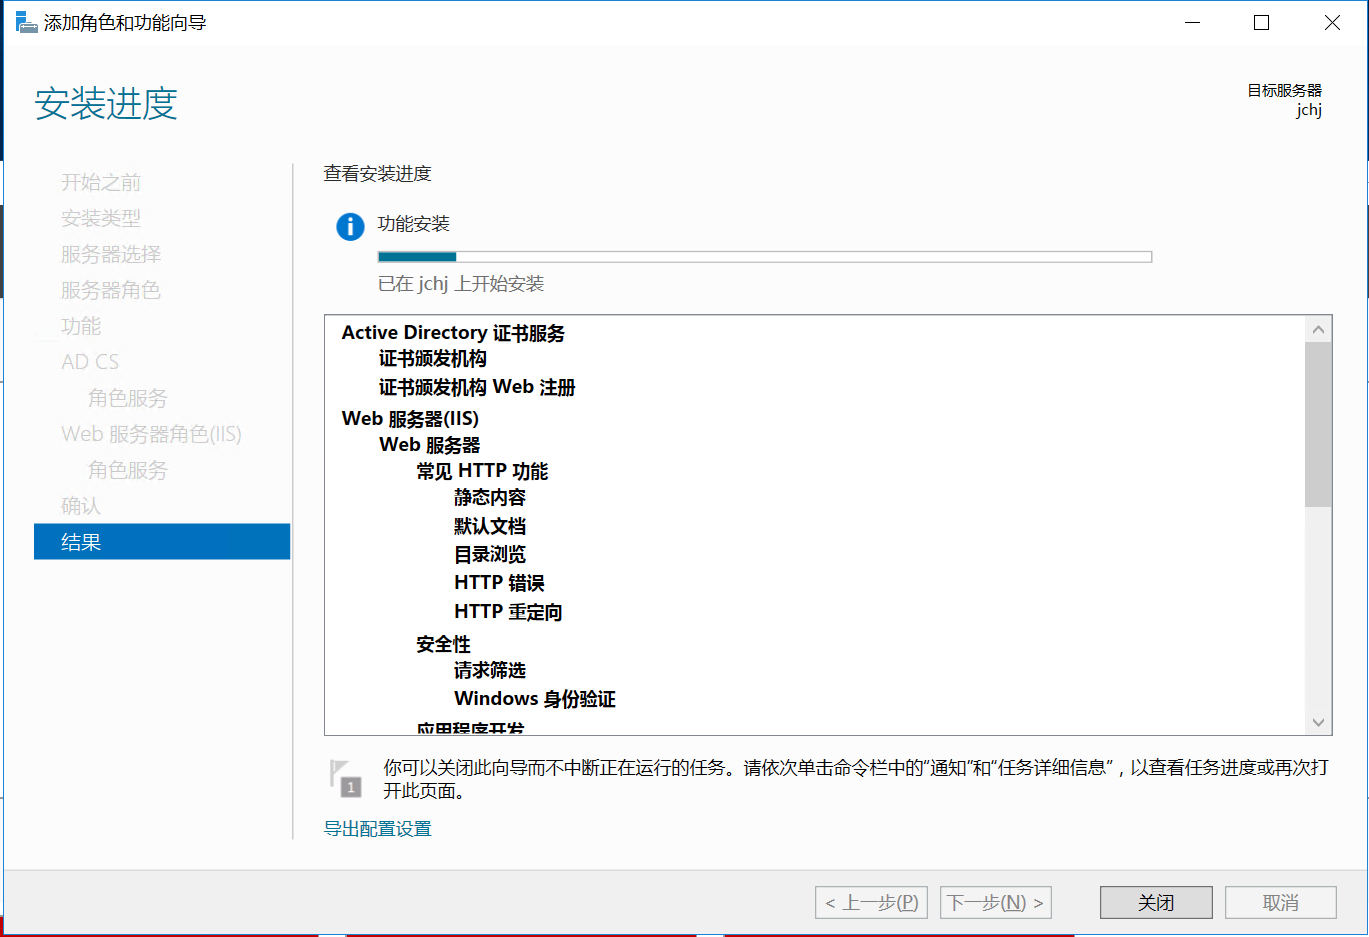1369x937 pixels.
Task: Minimize the wizard window
Action: point(1192,22)
